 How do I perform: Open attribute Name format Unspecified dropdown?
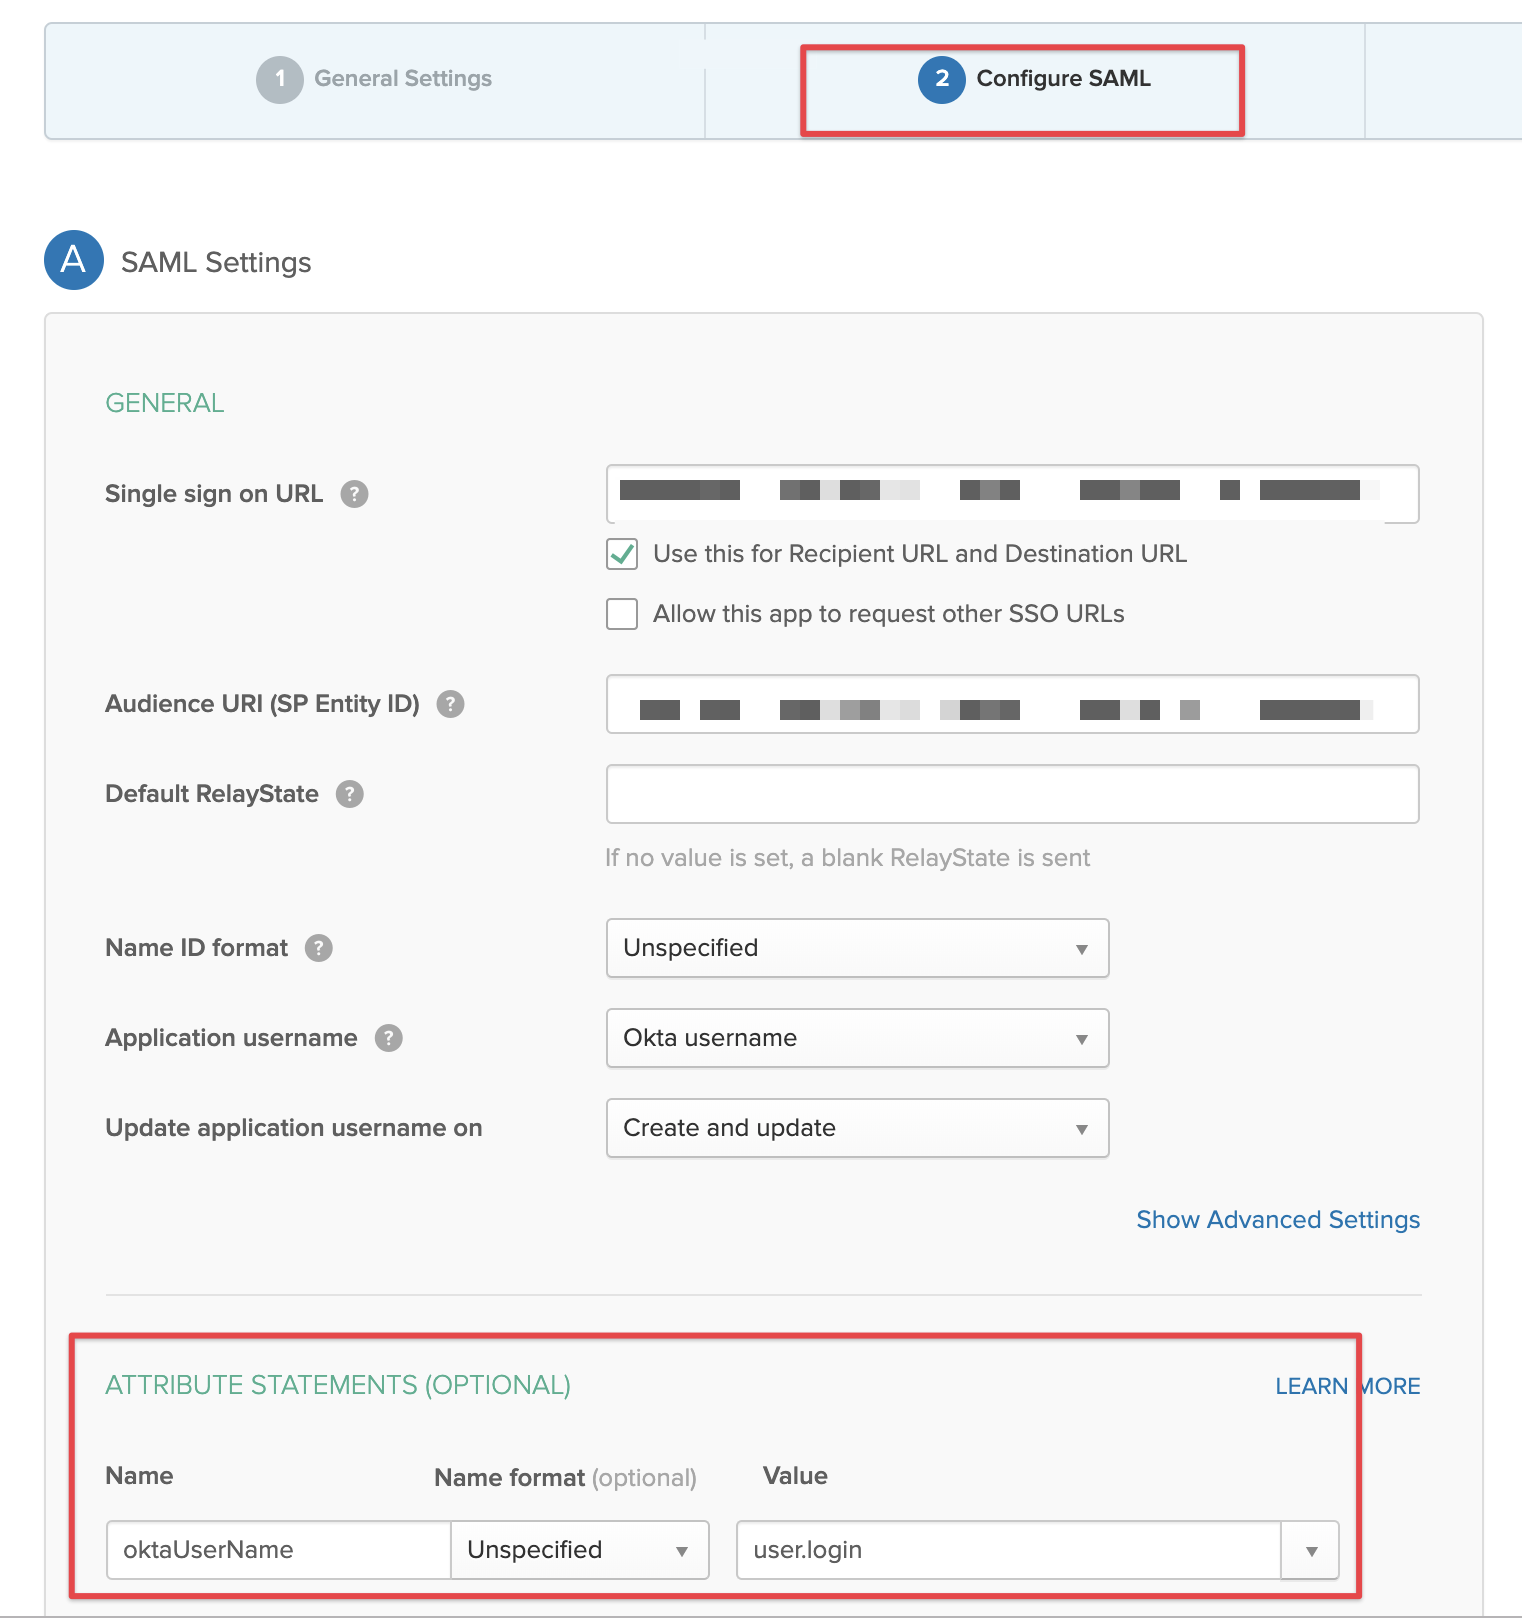coord(579,1550)
